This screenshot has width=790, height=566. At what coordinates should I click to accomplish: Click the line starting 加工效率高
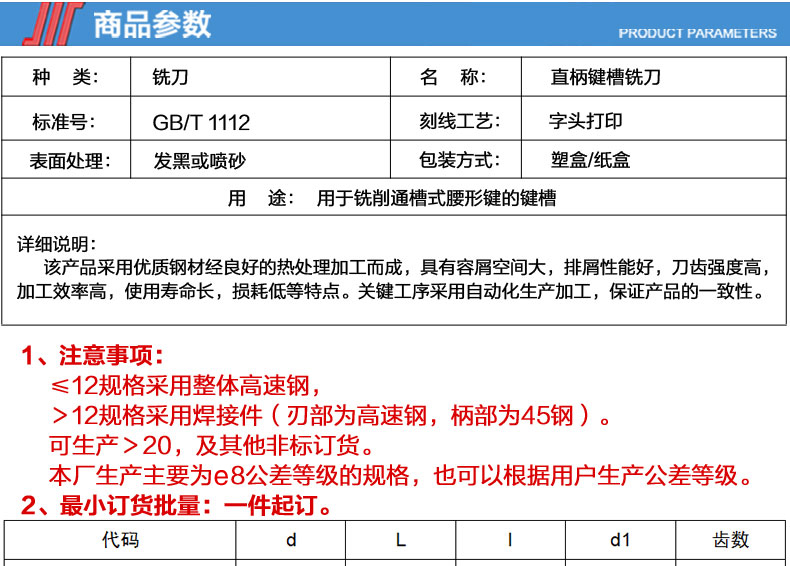point(390,291)
